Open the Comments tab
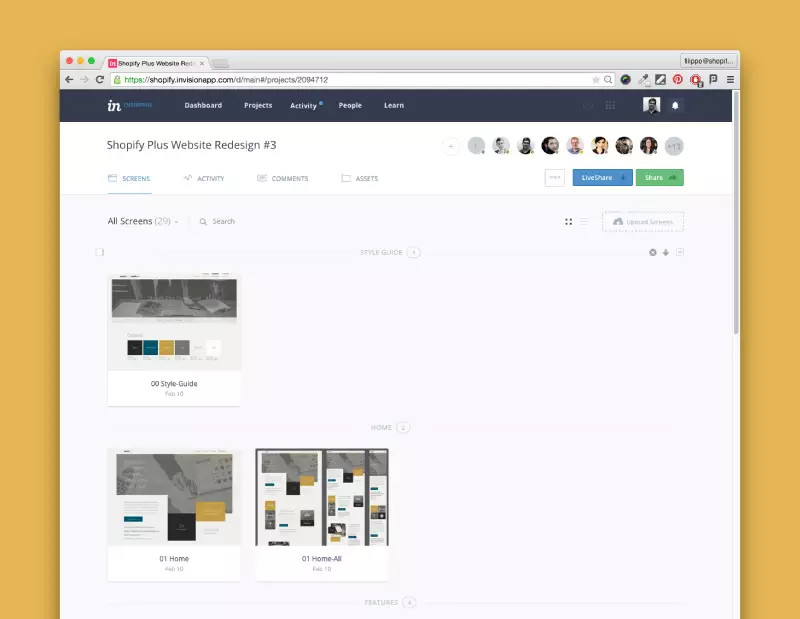 point(283,178)
